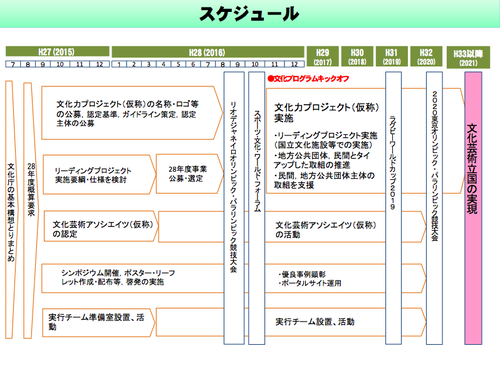Click month 7 cell under H27 (2015)

(13, 64)
